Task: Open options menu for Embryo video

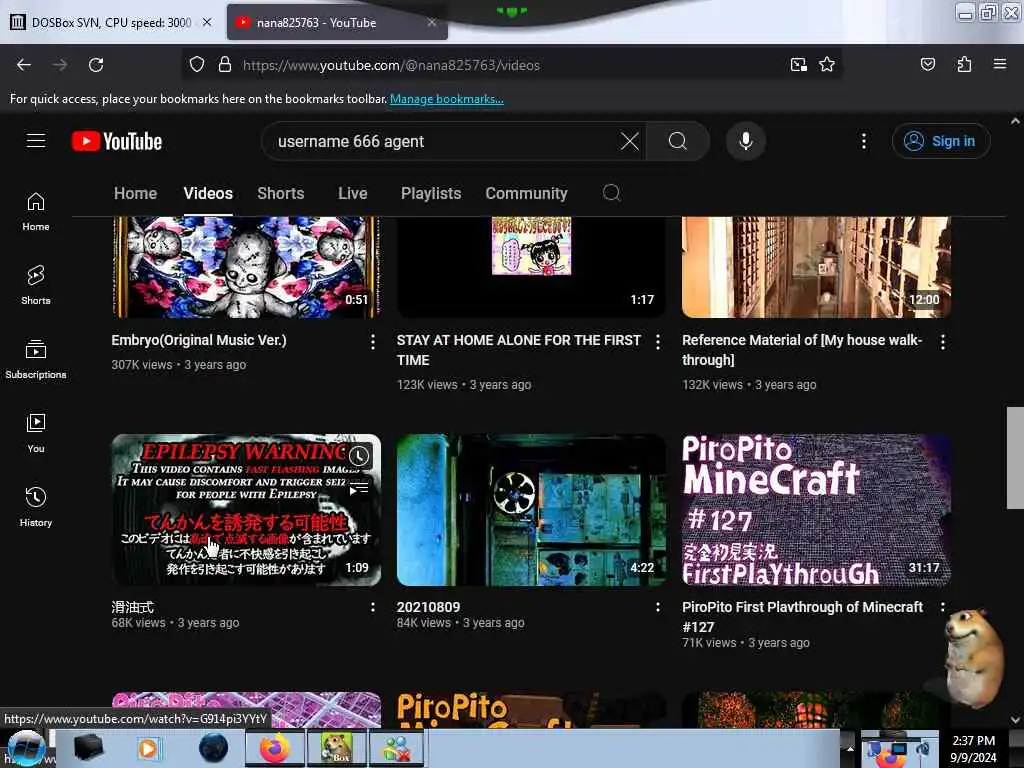Action: coord(373,342)
